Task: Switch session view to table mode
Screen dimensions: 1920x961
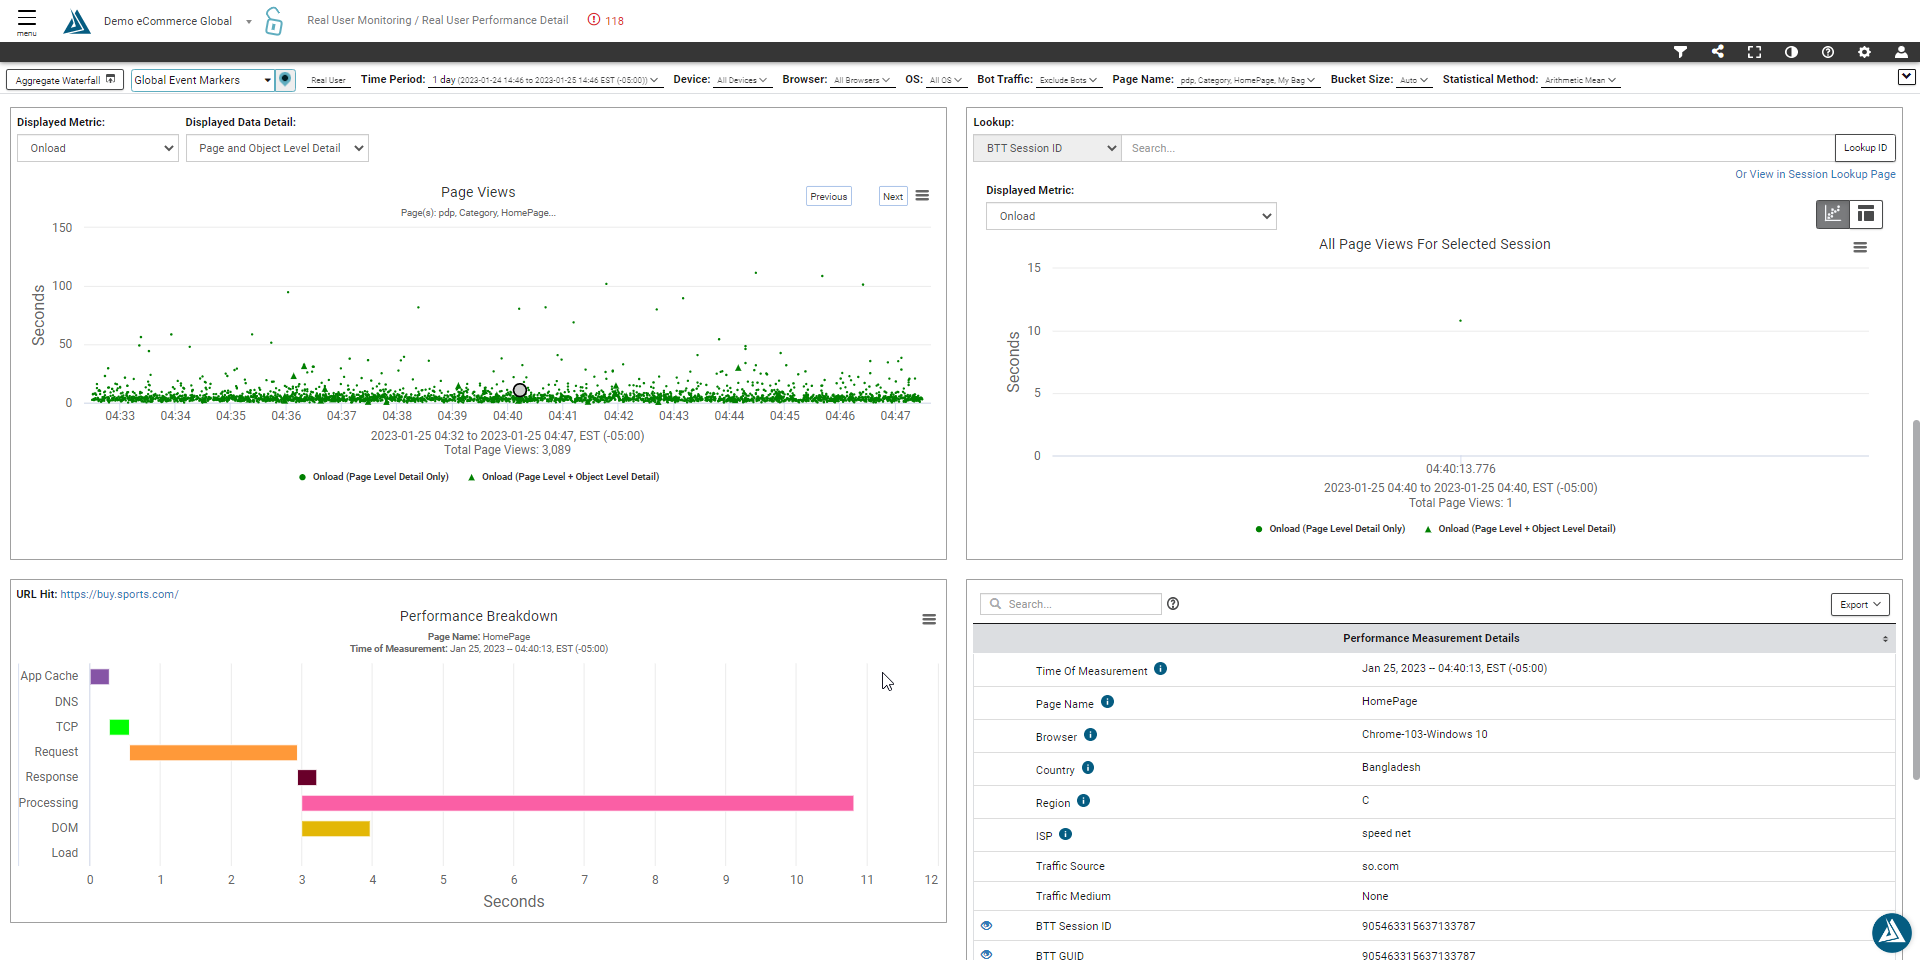Action: tap(1866, 214)
